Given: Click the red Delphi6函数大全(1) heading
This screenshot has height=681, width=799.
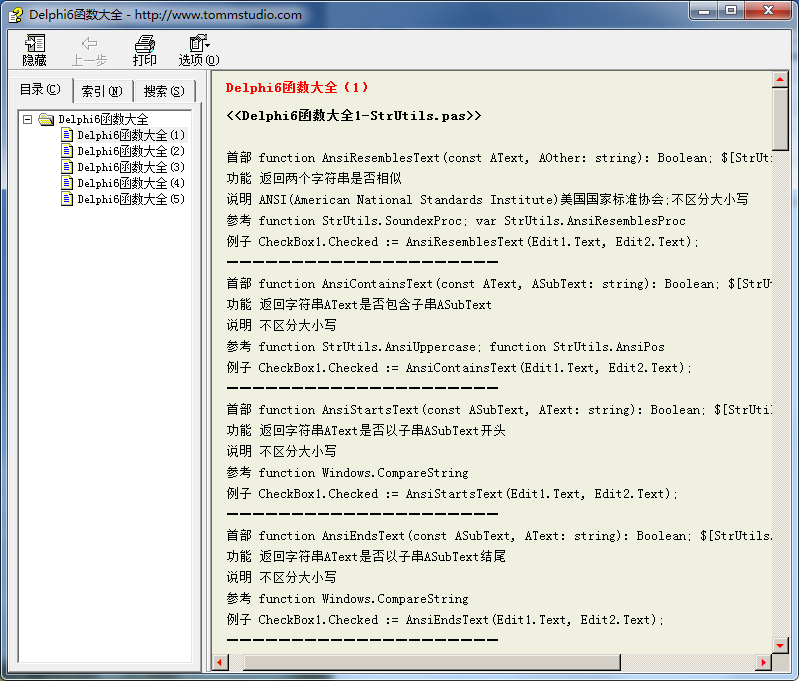Looking at the screenshot, I should coord(297,88).
